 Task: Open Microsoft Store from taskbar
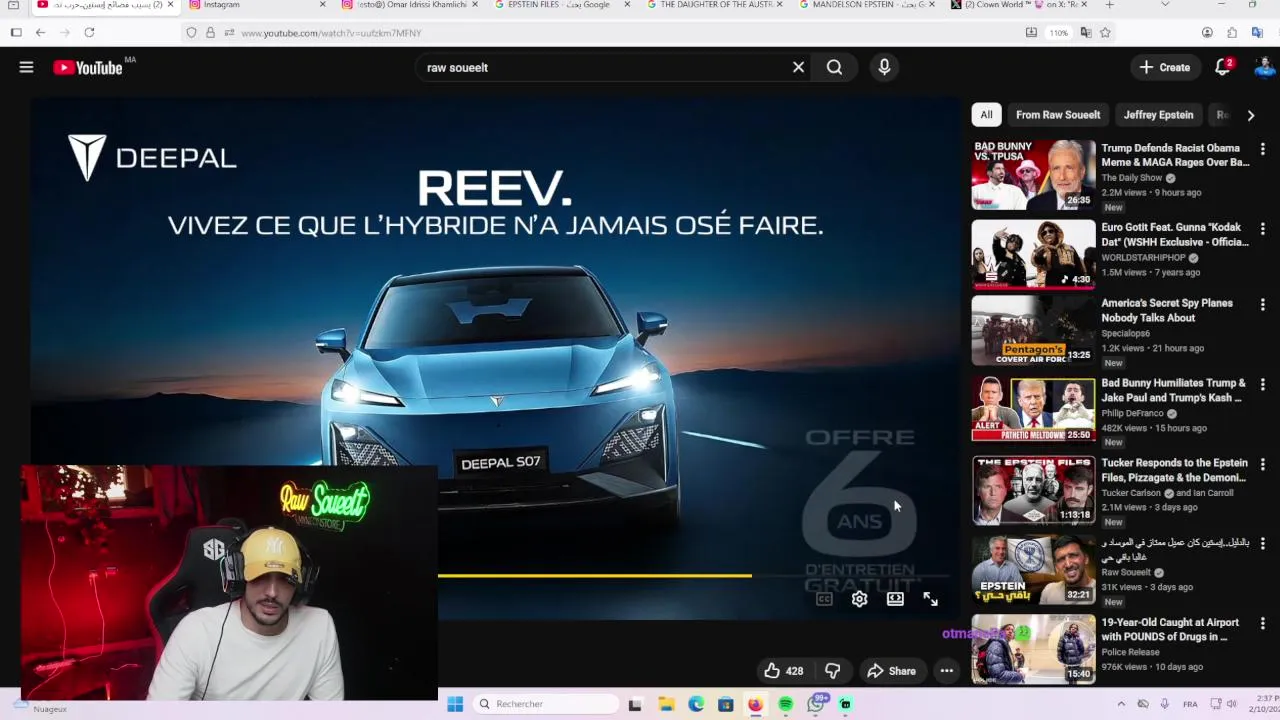[x=726, y=704]
